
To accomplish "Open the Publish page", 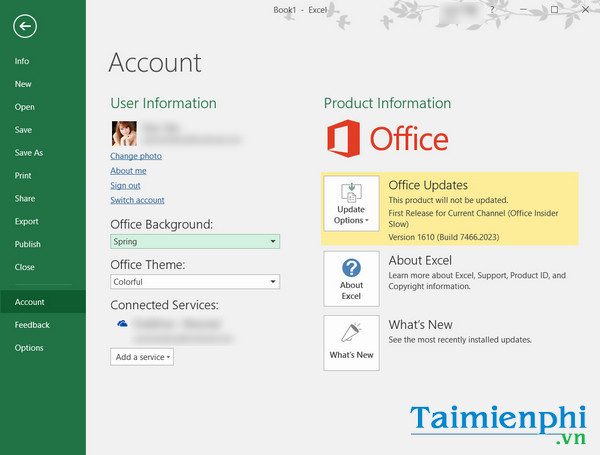I will (28, 244).
